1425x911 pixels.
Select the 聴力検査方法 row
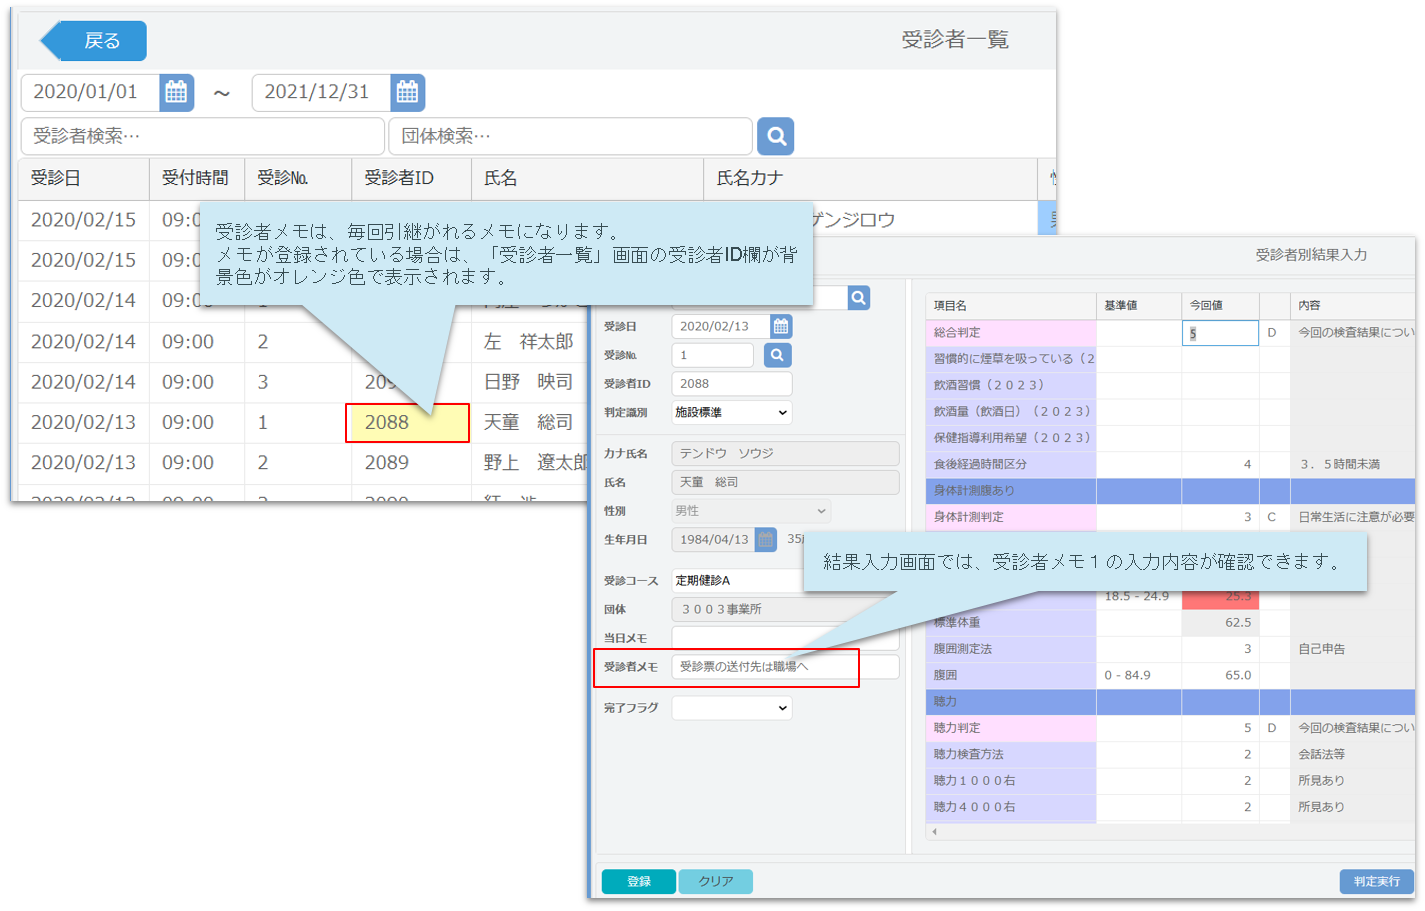click(1170, 754)
